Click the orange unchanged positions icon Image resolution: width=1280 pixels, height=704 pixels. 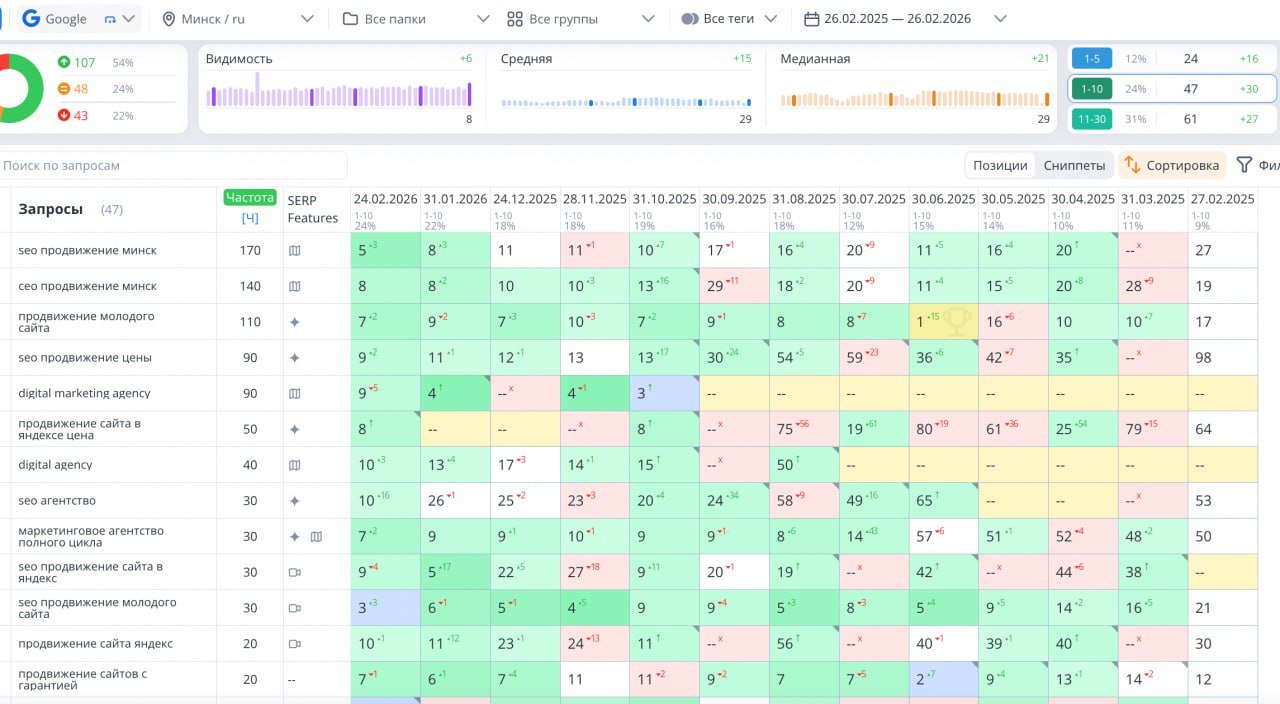click(x=64, y=89)
